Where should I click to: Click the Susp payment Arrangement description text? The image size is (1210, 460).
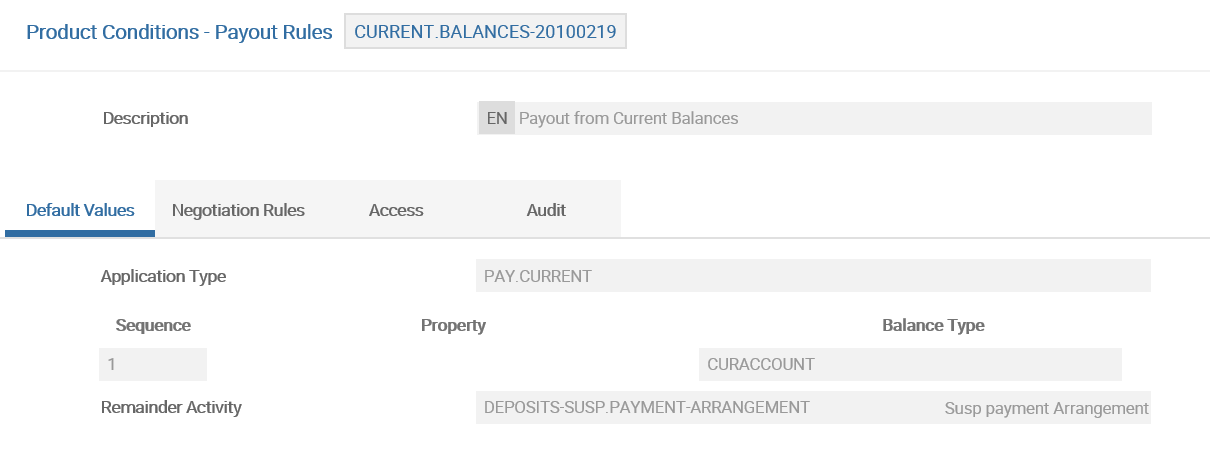point(1046,408)
